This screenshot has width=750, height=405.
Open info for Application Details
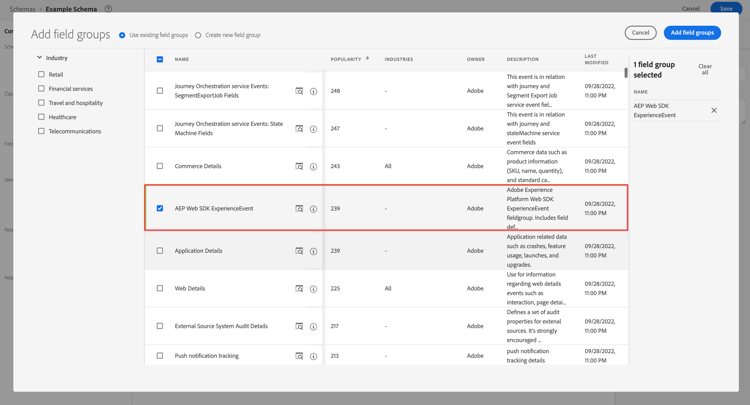click(313, 251)
